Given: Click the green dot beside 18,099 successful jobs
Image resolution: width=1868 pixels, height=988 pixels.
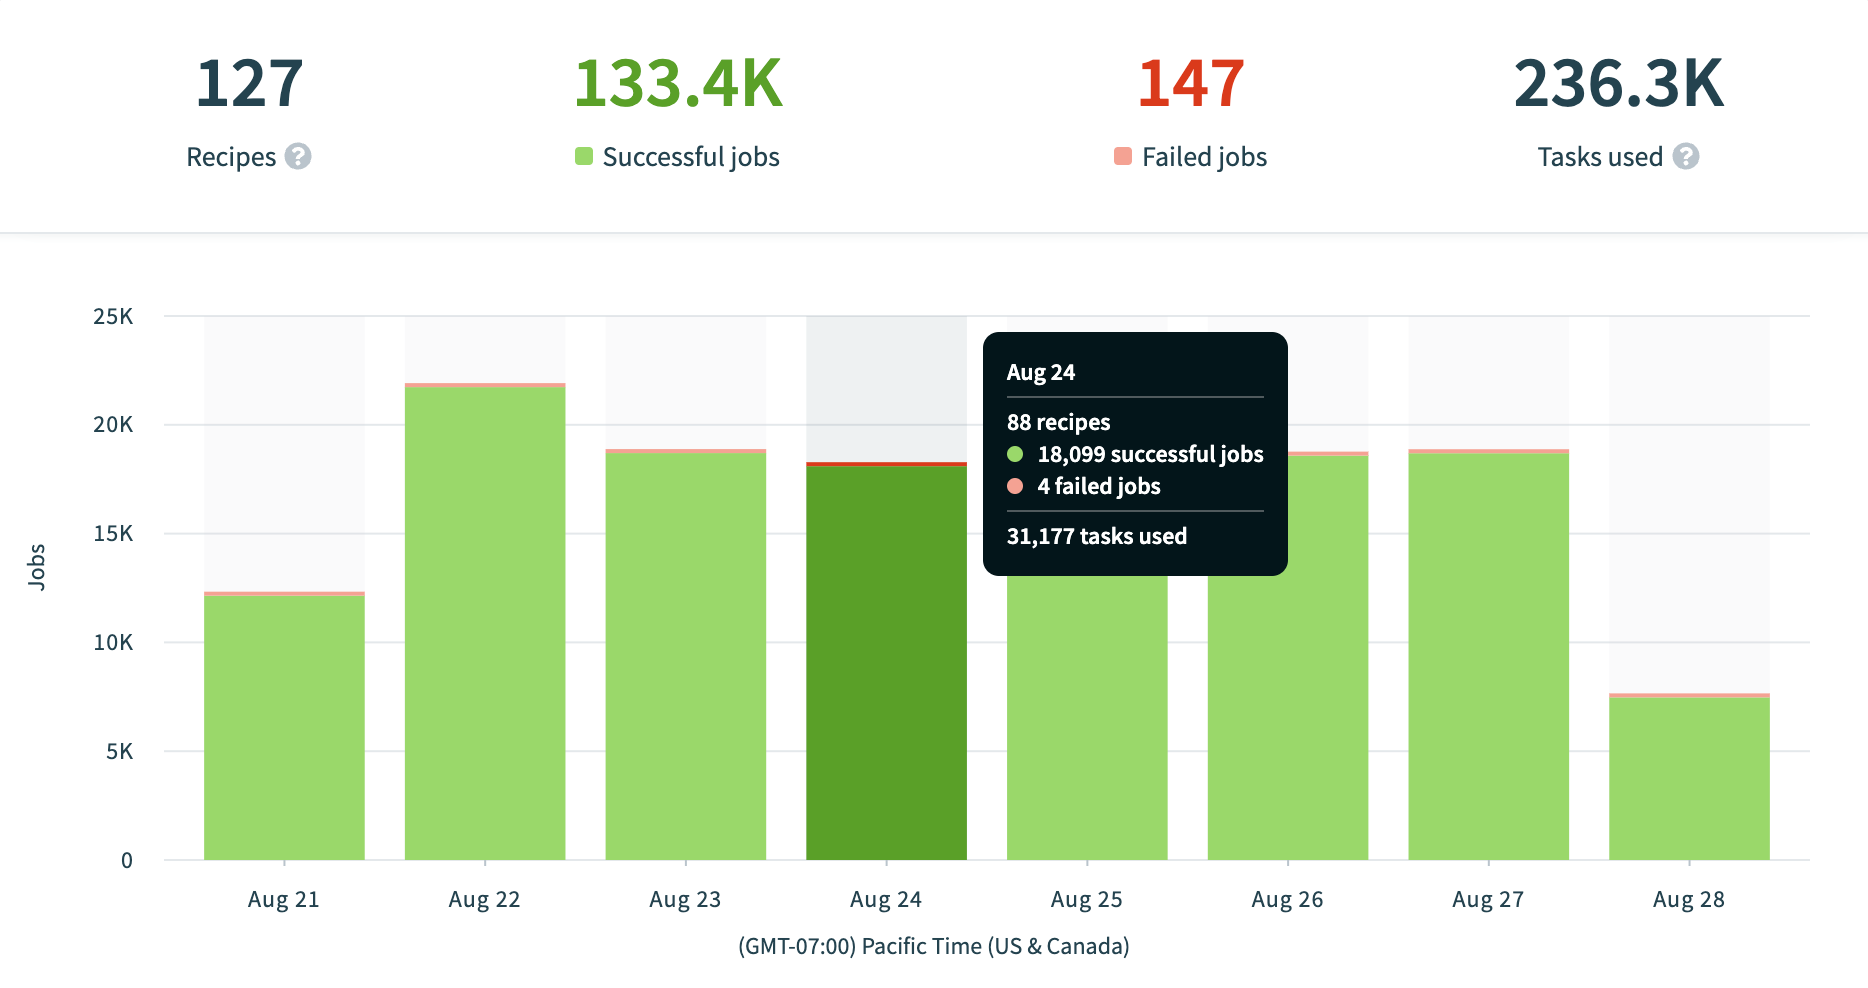Looking at the screenshot, I should point(1016,454).
